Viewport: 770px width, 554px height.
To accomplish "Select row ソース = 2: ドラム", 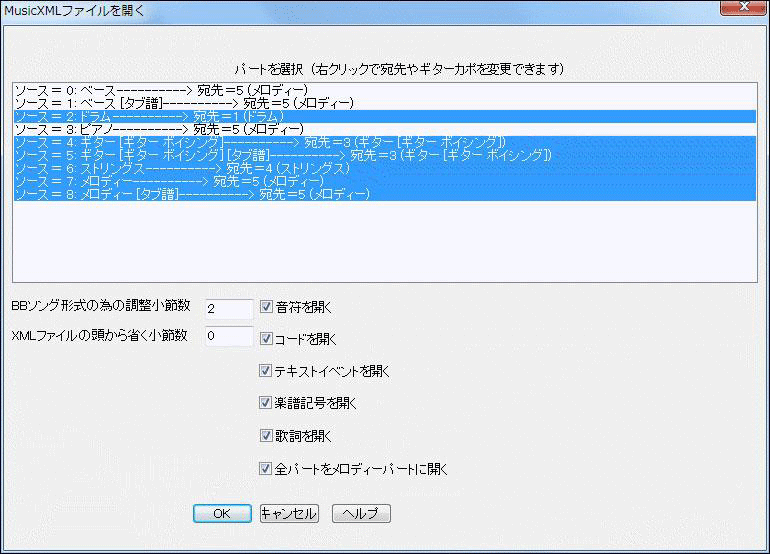I will click(385, 116).
